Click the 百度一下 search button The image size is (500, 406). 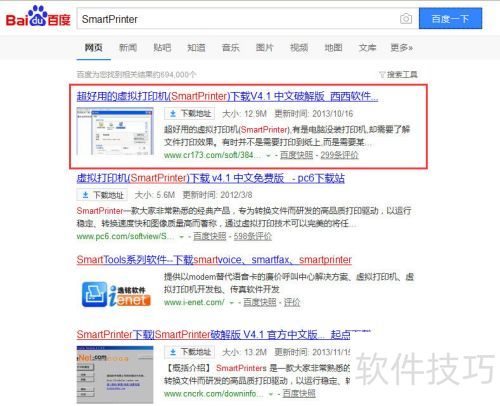(x=450, y=19)
